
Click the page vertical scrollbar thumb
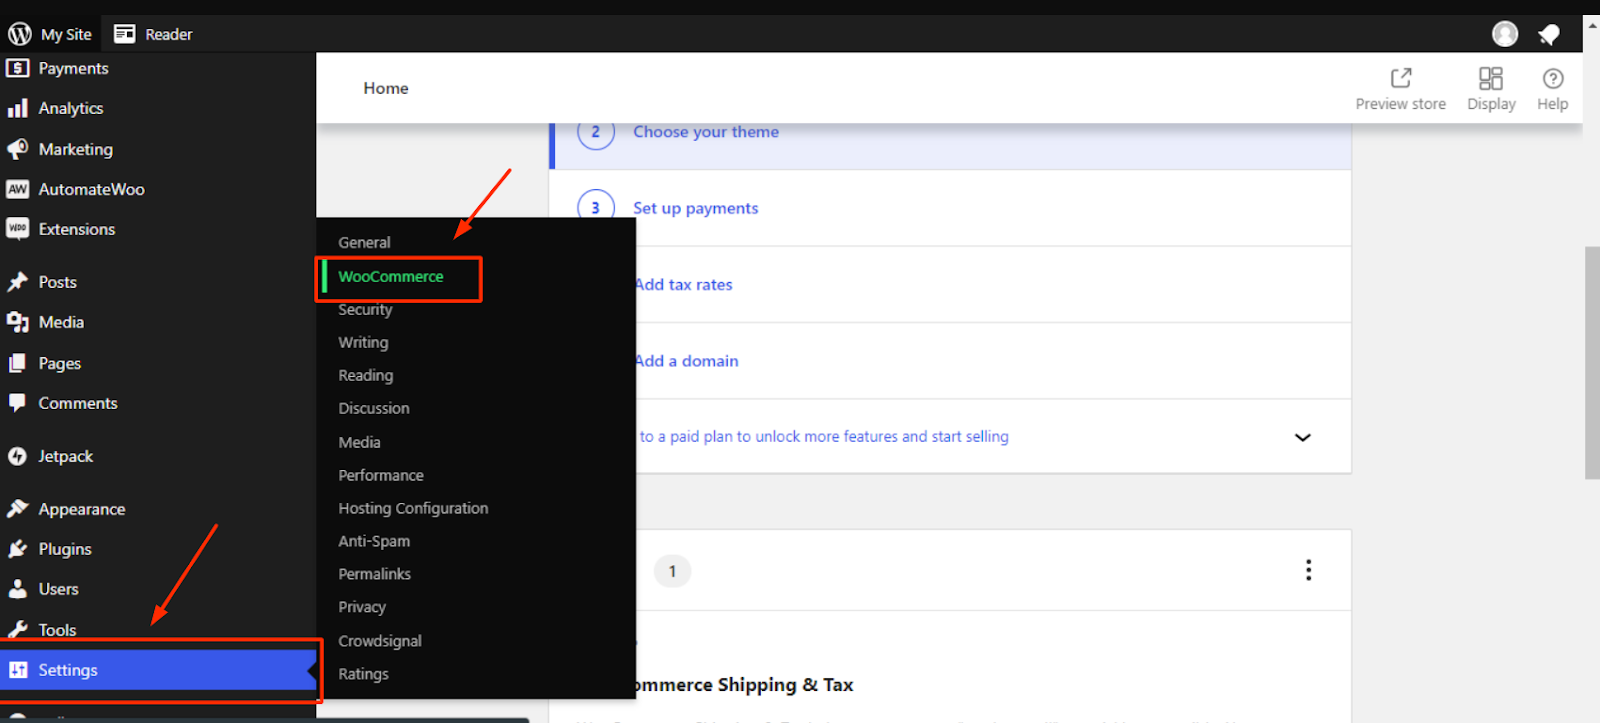pos(1592,362)
